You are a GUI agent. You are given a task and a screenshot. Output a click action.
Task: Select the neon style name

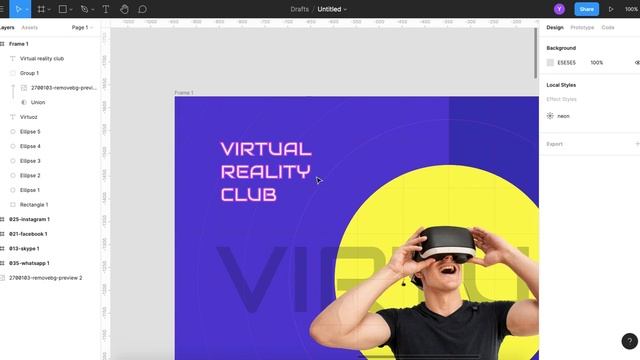point(563,116)
